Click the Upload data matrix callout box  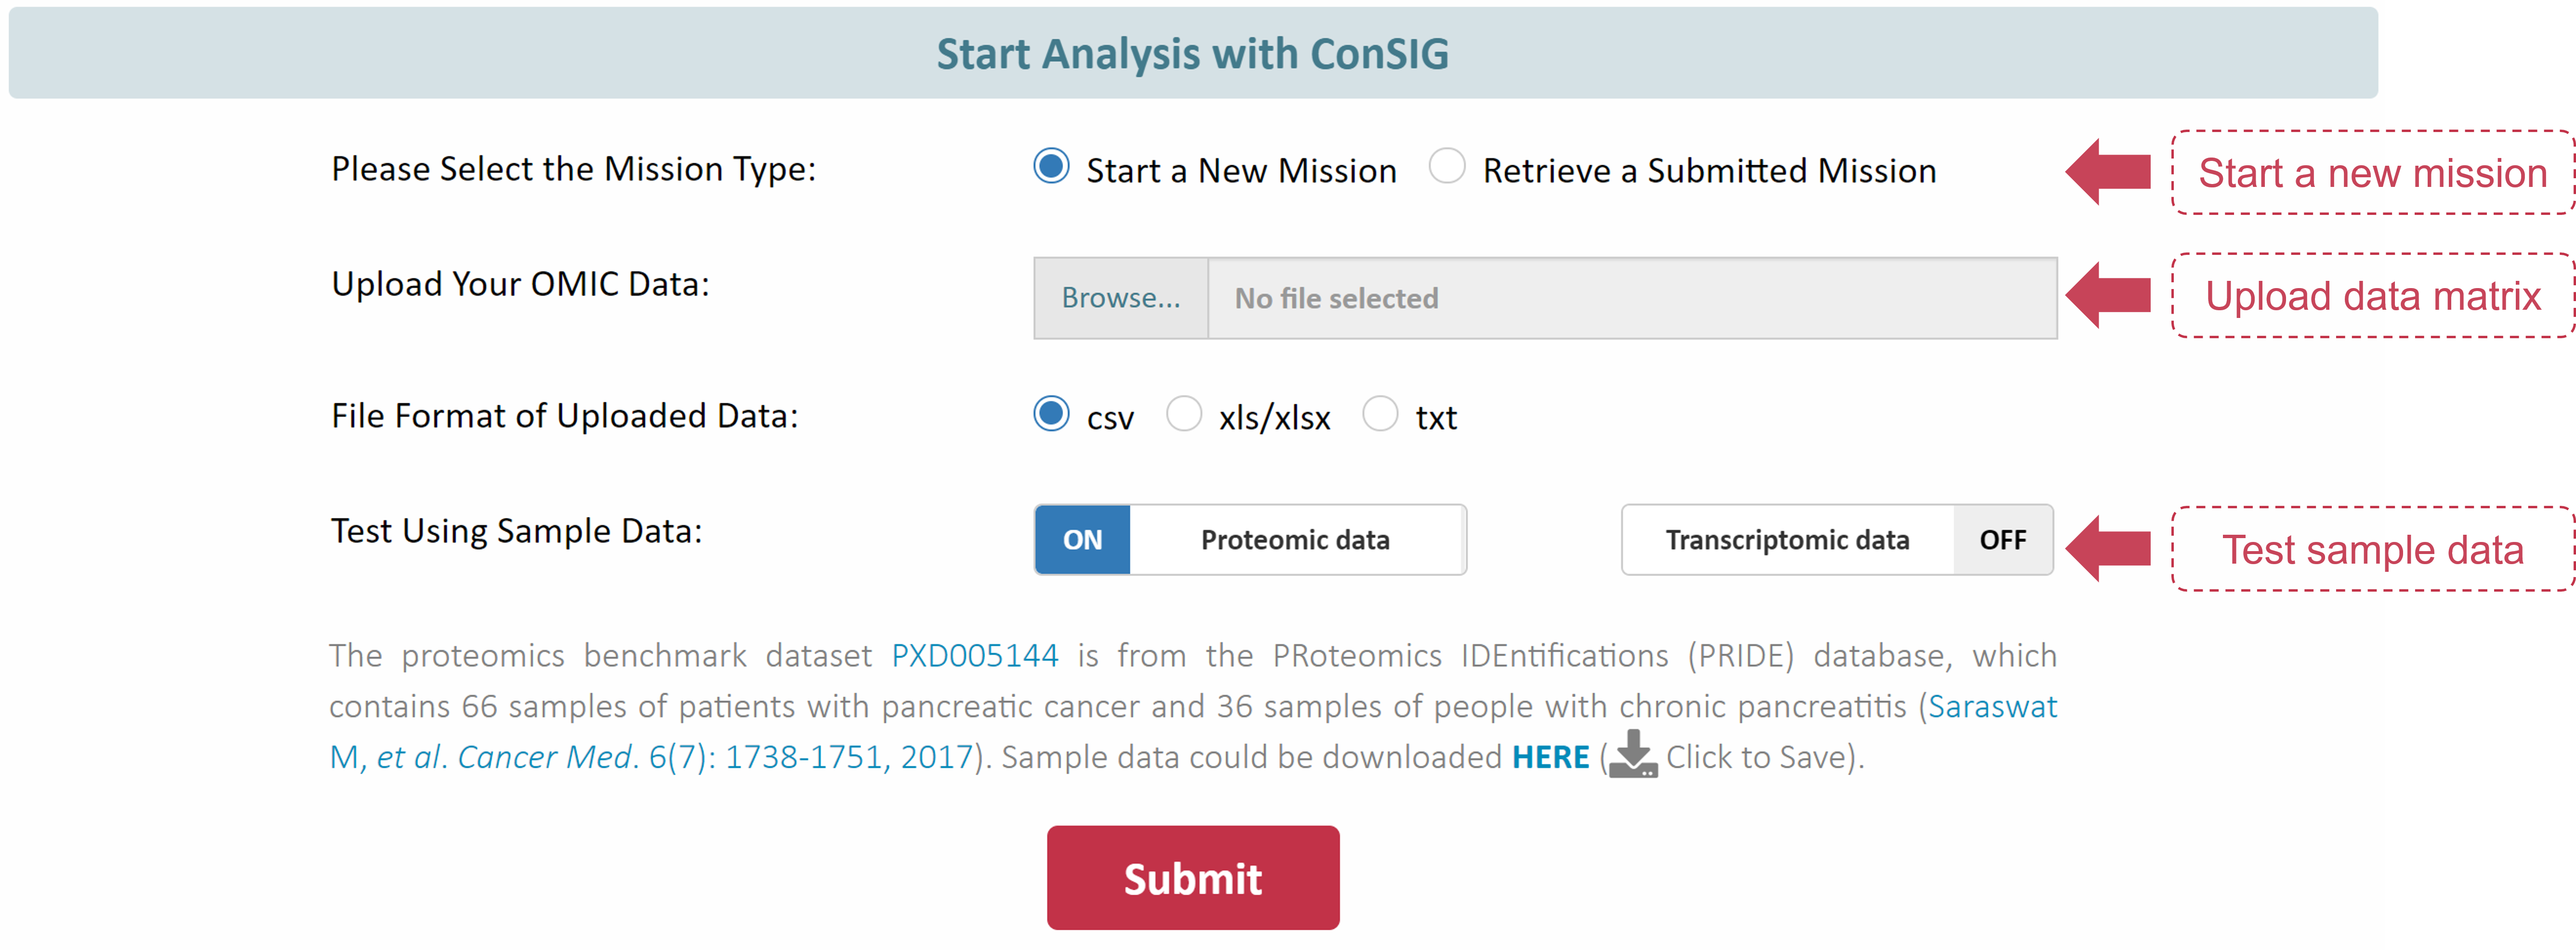2372,296
